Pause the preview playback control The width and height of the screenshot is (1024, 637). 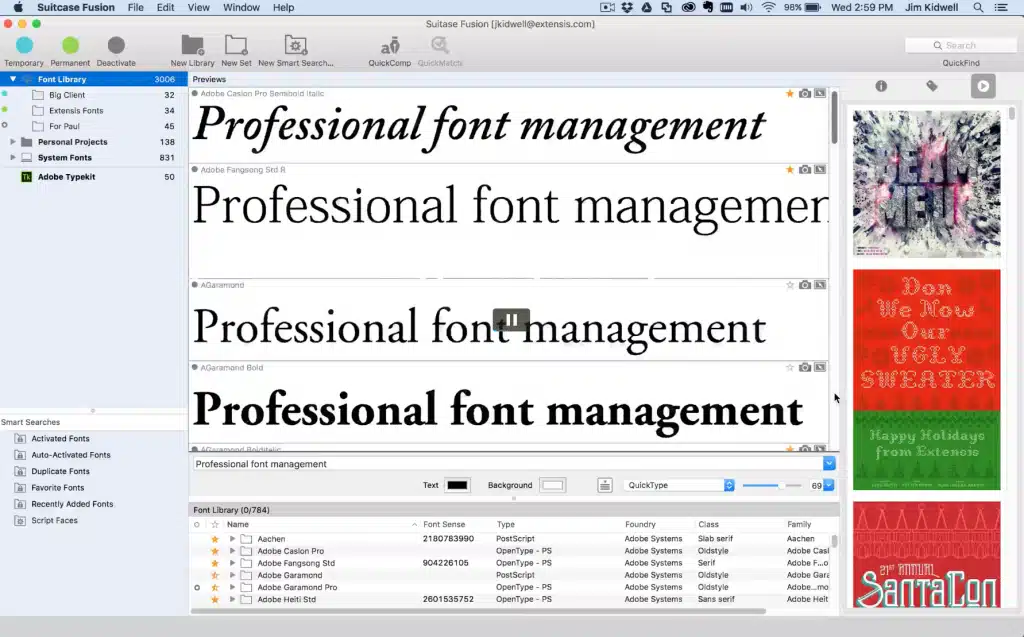pyautogui.click(x=511, y=318)
